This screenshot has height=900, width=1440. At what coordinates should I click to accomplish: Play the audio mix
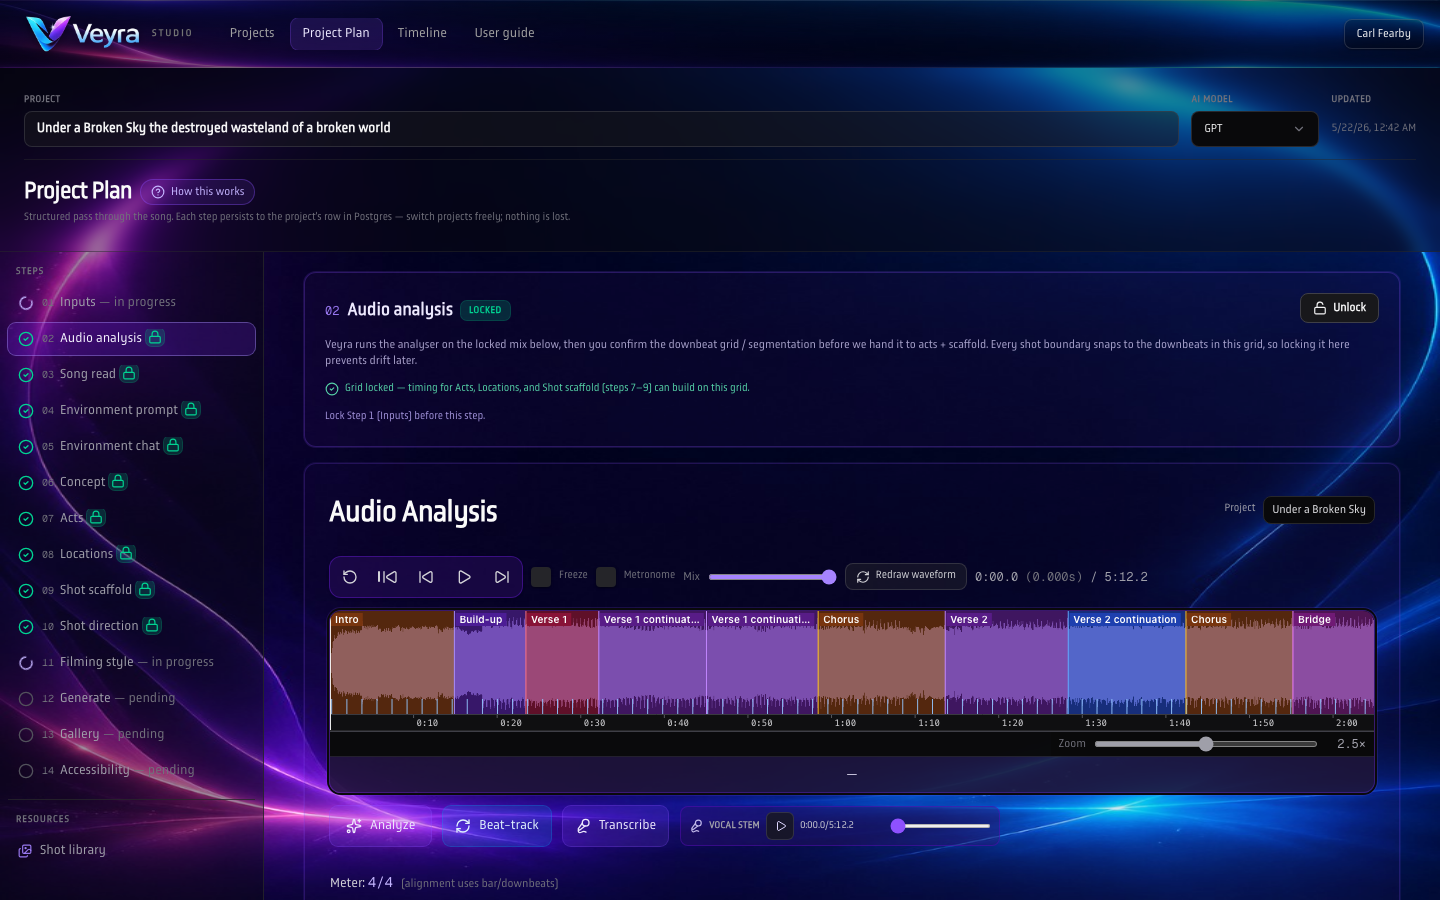pos(464,577)
